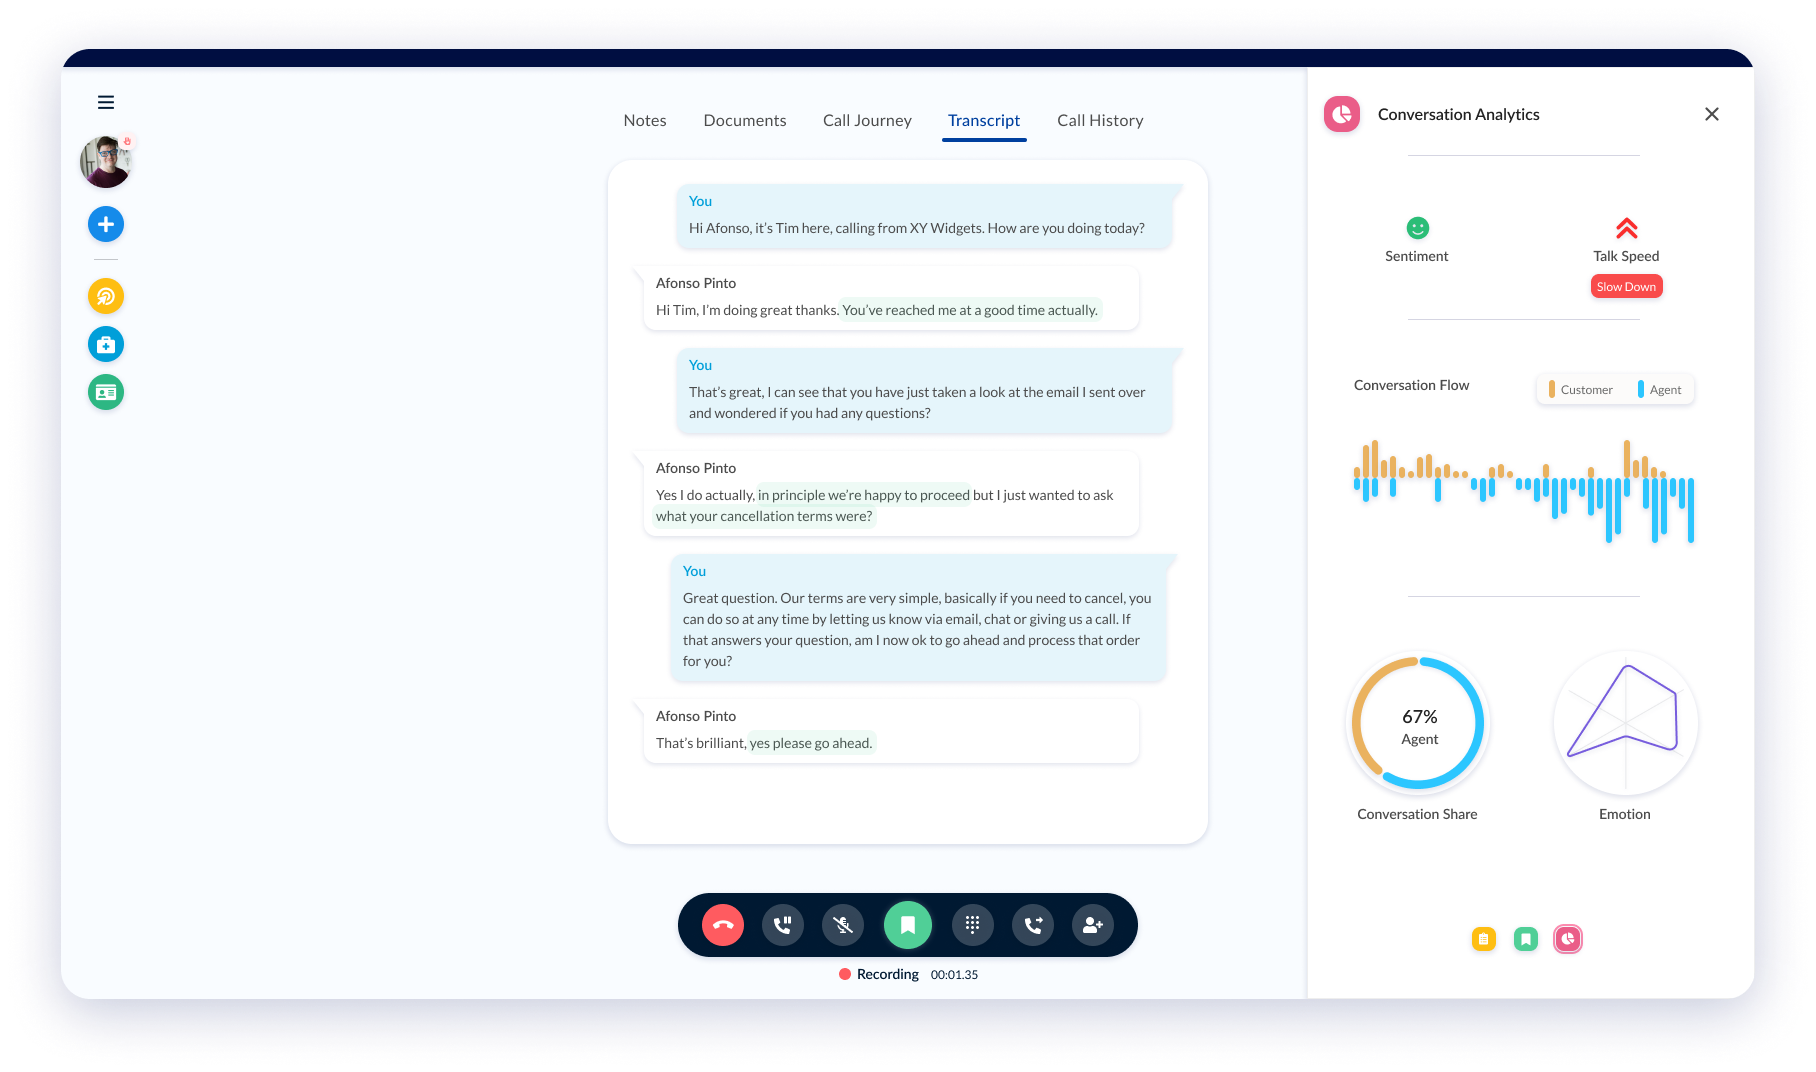
Task: Select the Transcript tab
Action: (984, 120)
